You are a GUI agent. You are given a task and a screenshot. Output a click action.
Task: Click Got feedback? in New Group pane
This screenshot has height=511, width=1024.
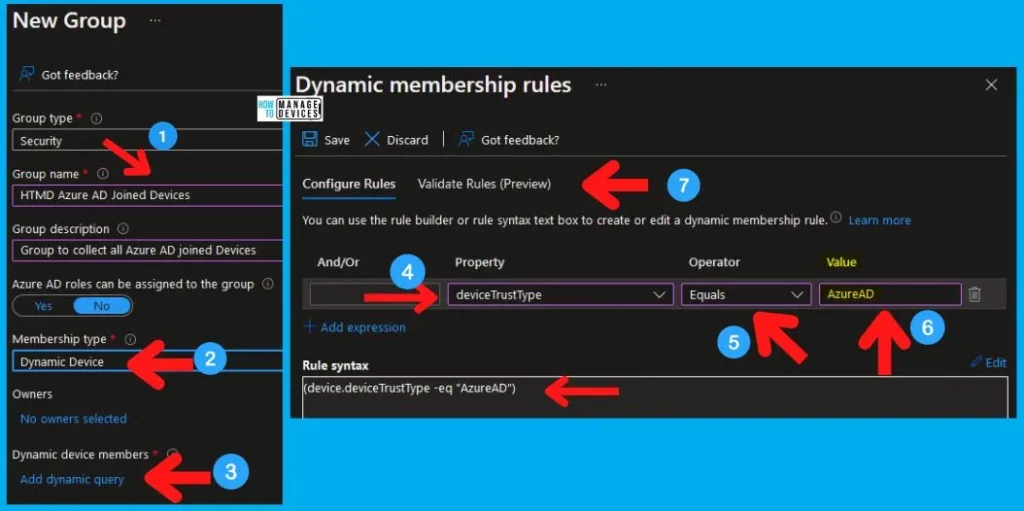80,74
